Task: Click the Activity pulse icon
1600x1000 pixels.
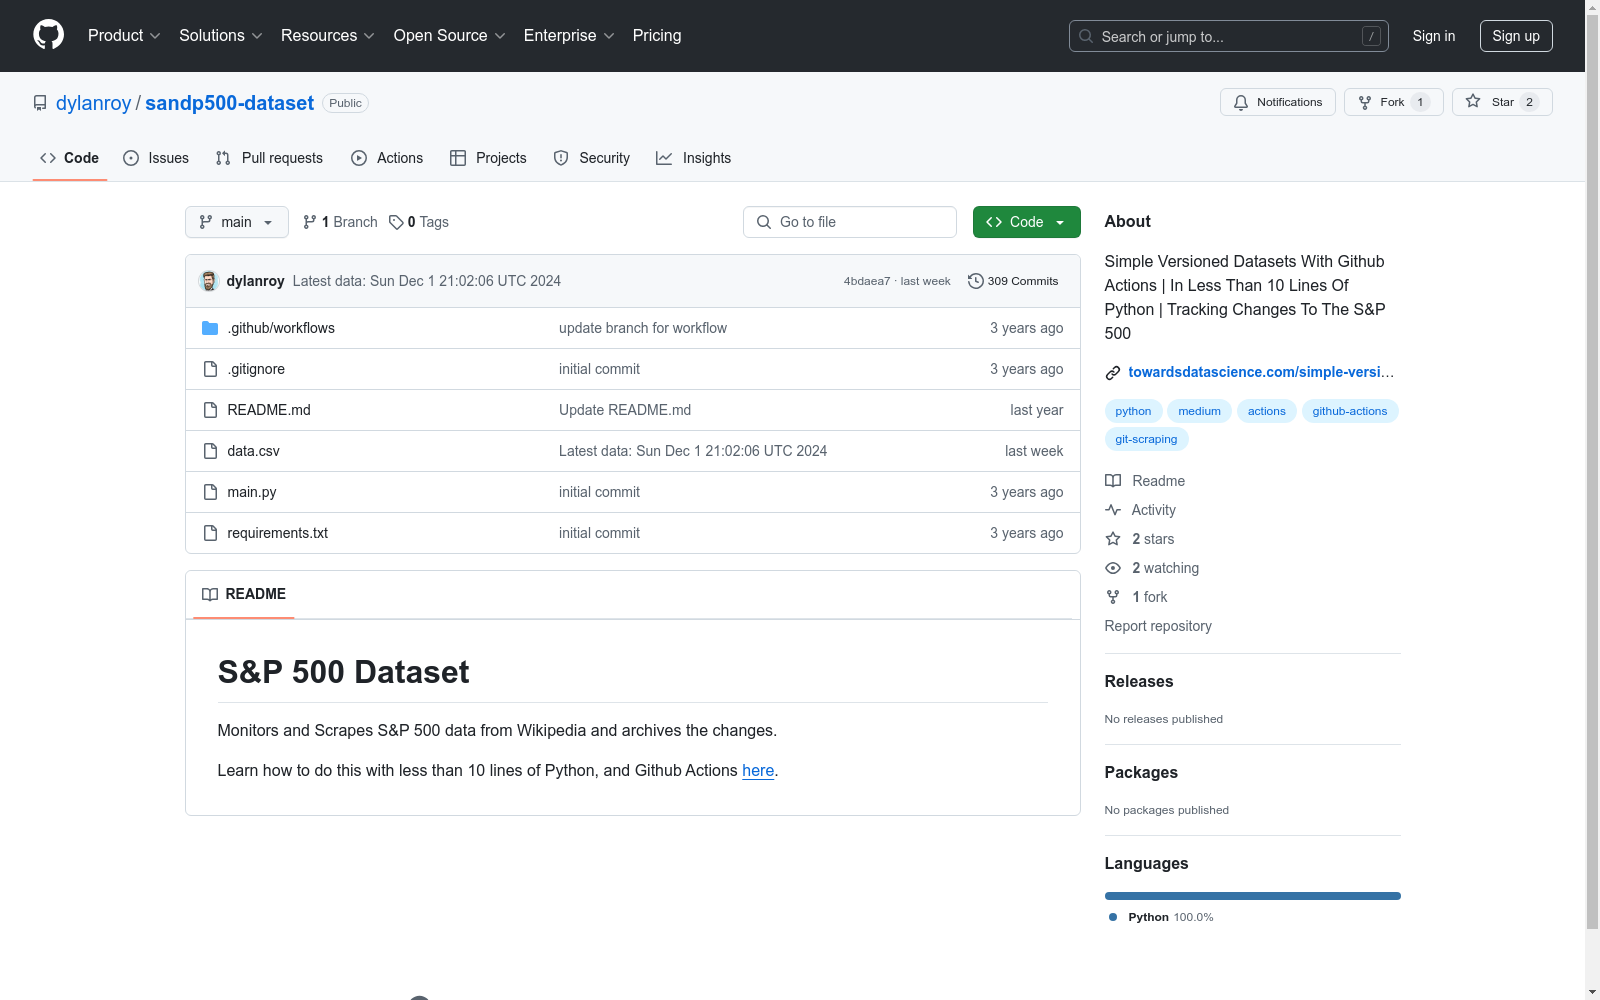Action: 1113,510
